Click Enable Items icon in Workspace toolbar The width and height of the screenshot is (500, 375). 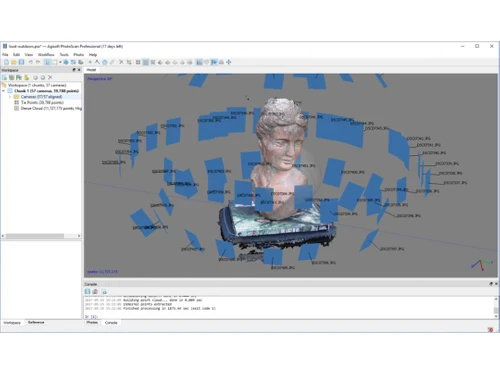(x=35, y=77)
